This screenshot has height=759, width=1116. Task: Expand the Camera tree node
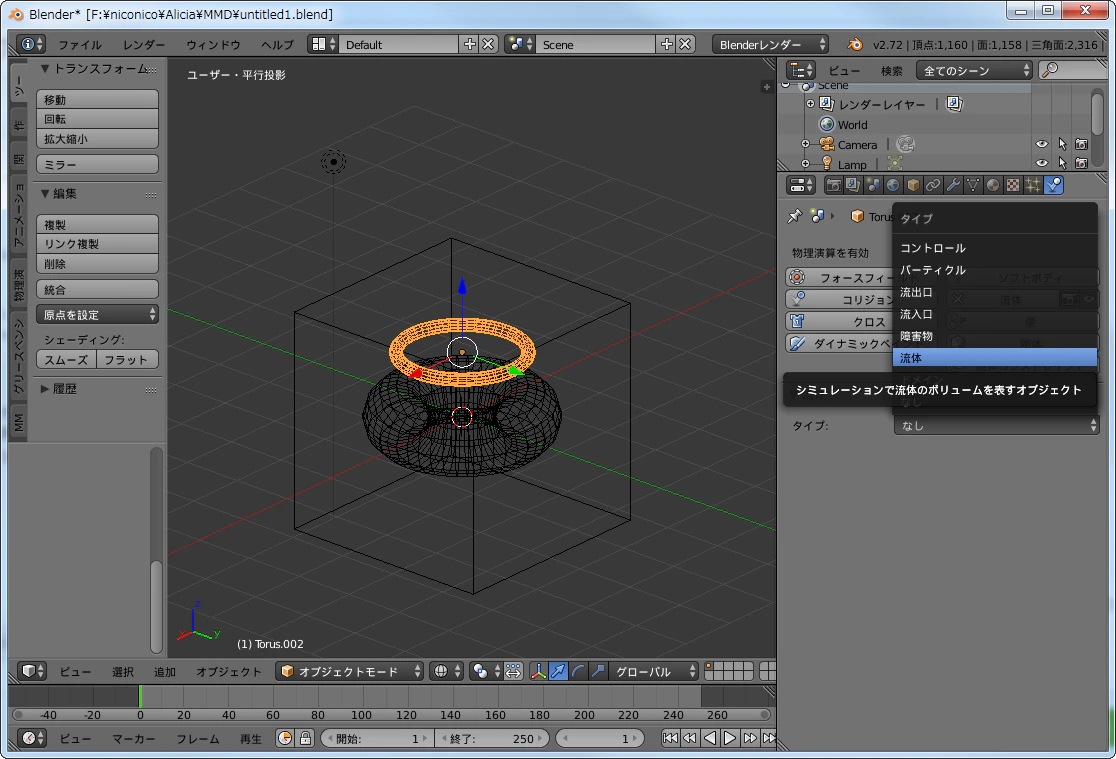(x=805, y=144)
